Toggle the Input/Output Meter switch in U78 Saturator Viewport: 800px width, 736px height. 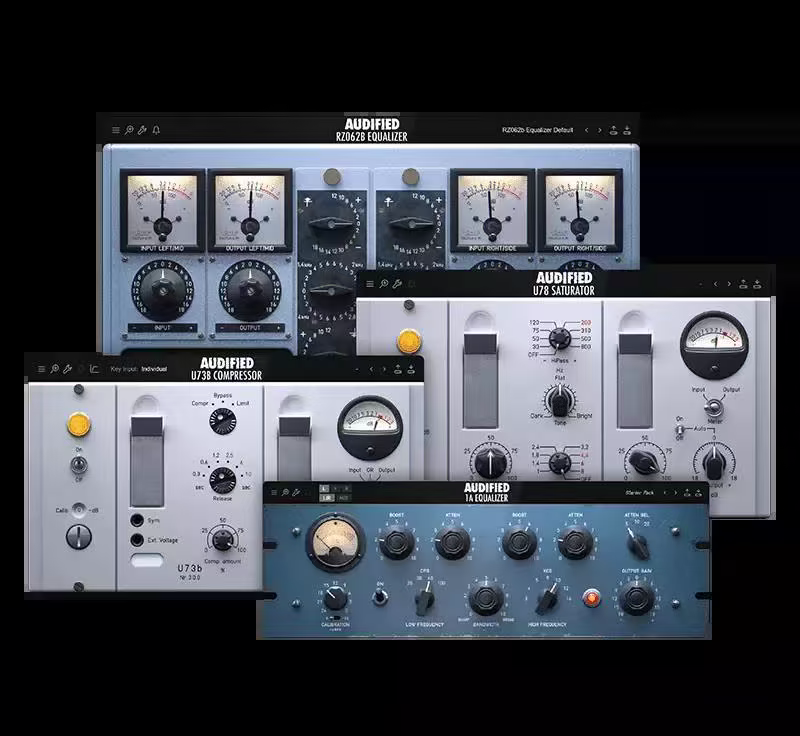coord(713,407)
